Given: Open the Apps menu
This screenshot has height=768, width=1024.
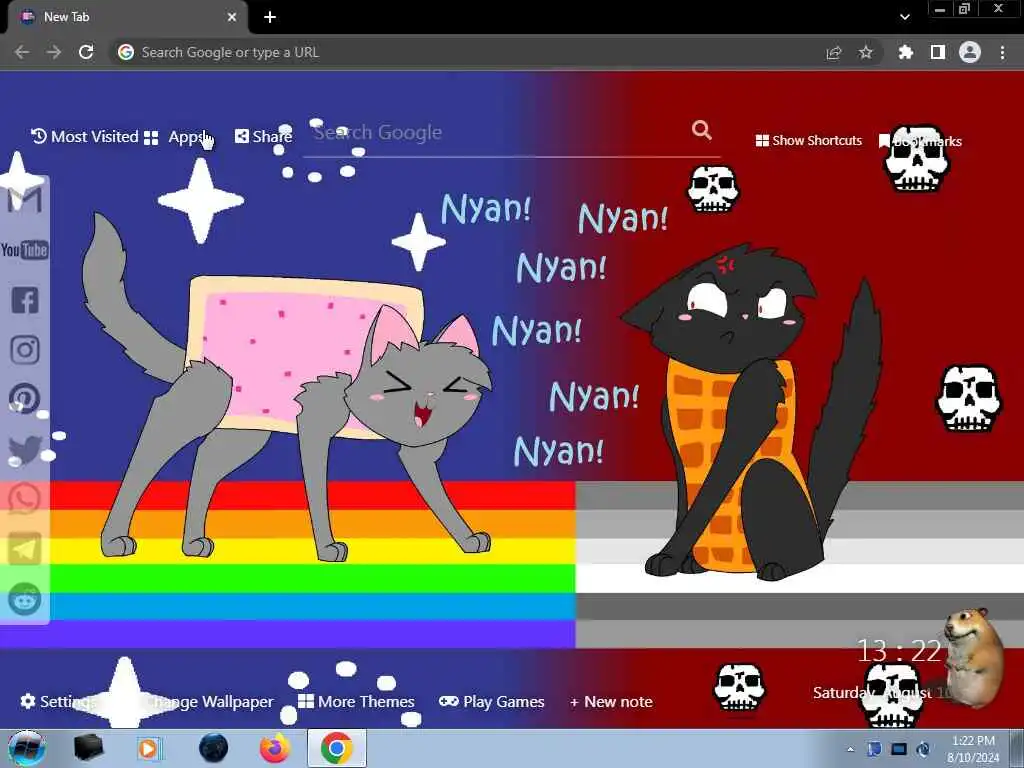Looking at the screenshot, I should click(x=172, y=137).
